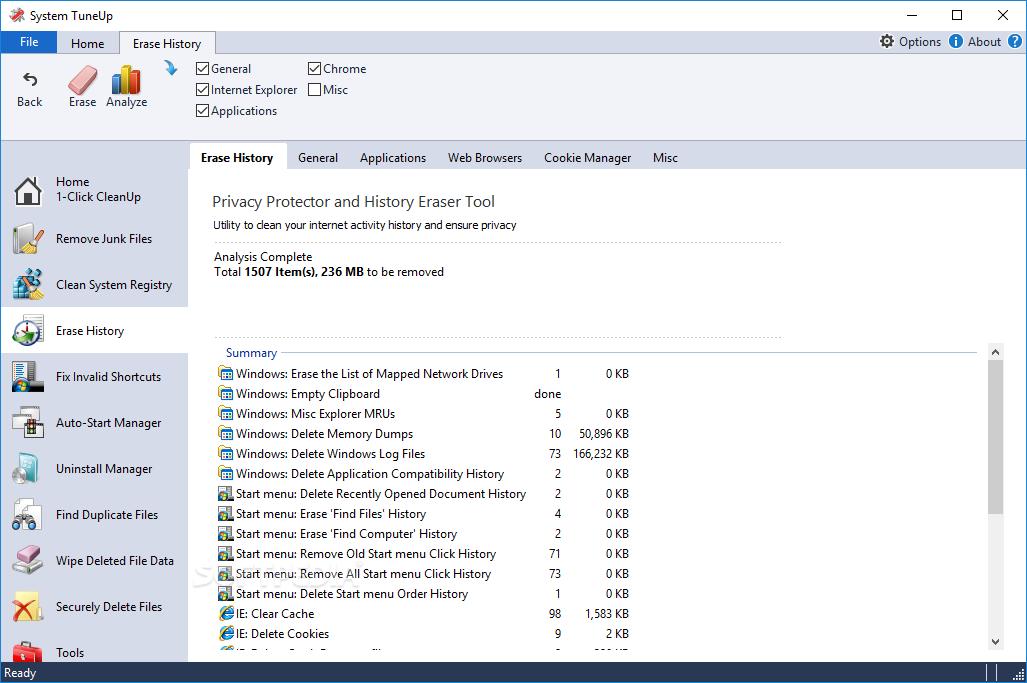Open Uninstall Manager icon
The image size is (1027, 683).
click(28, 468)
